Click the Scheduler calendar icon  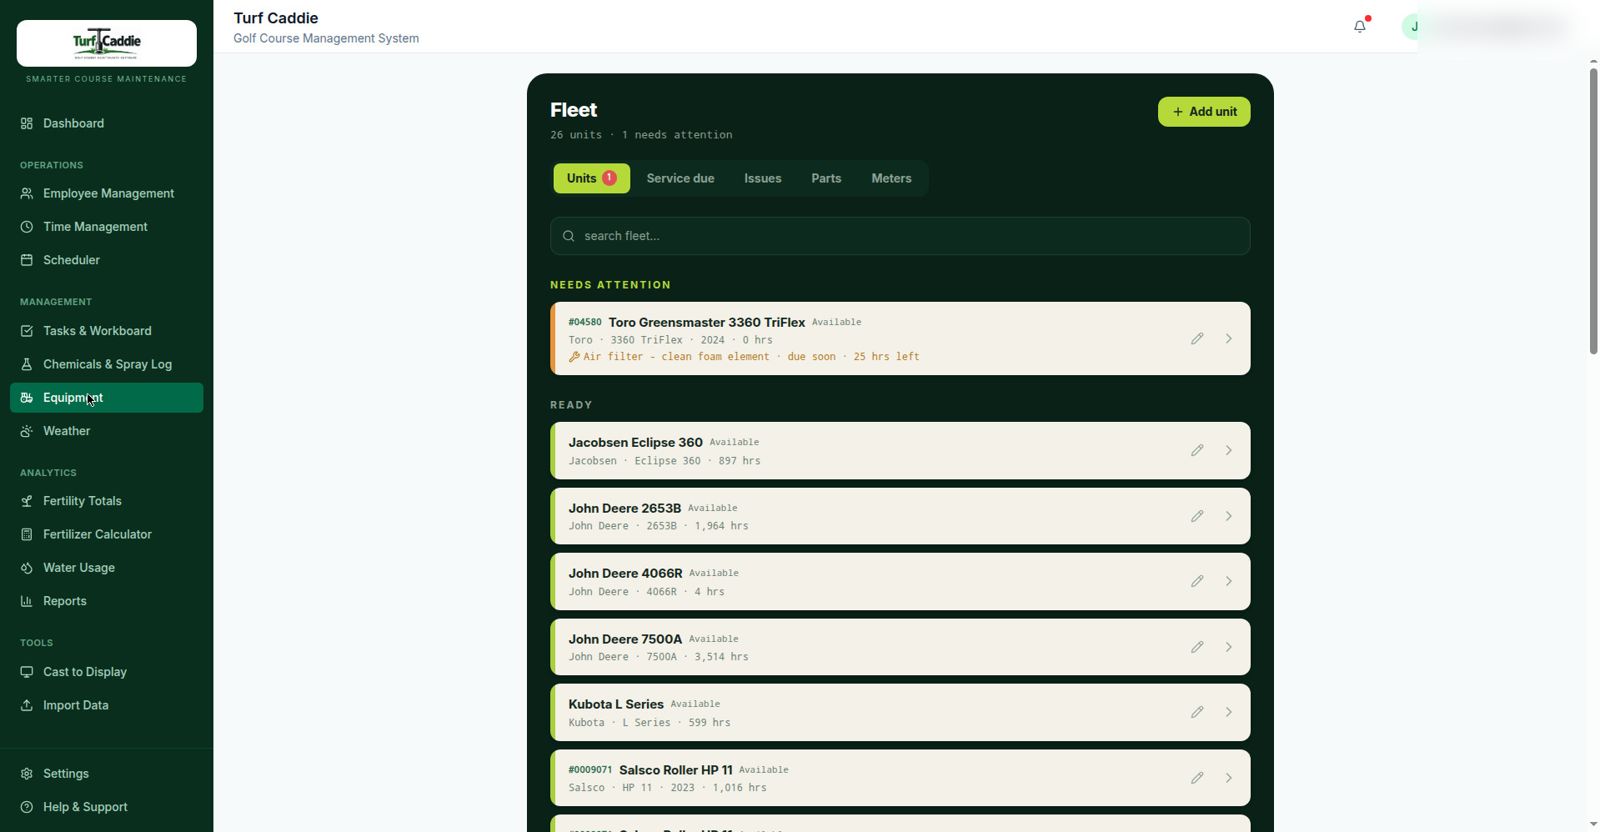tap(27, 260)
